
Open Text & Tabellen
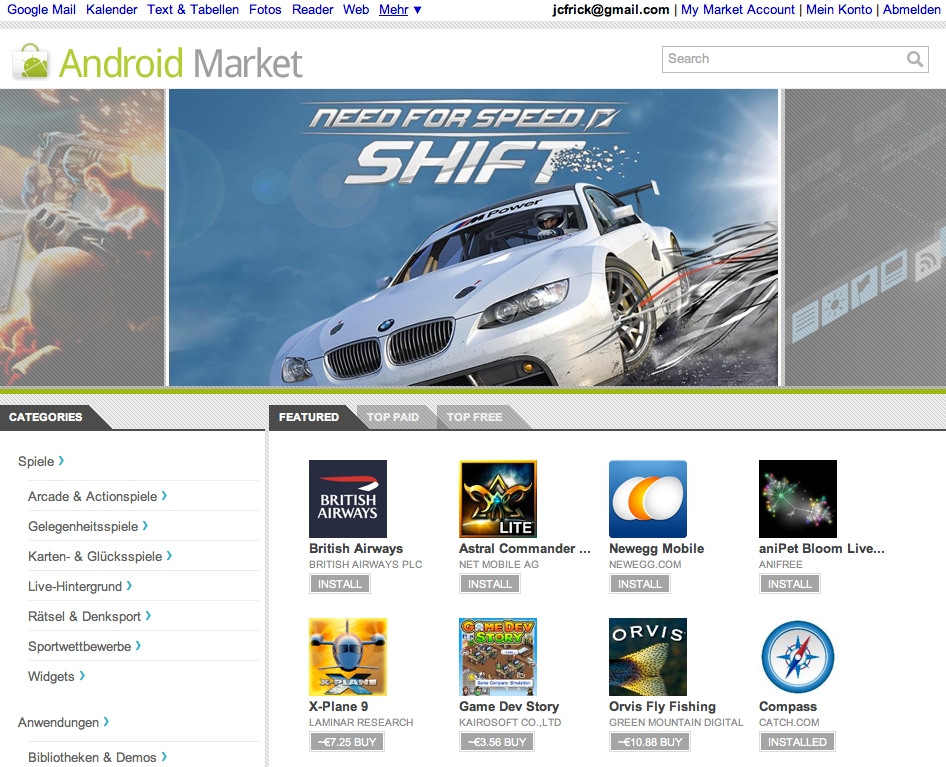pos(193,10)
